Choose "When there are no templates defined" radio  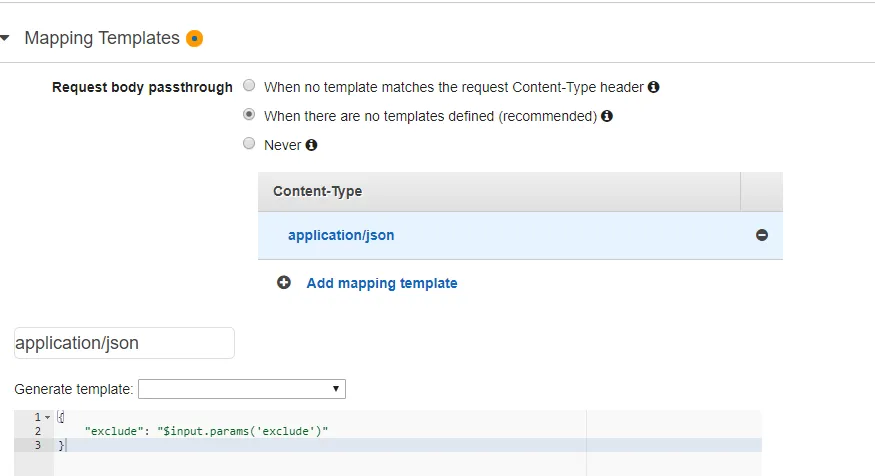click(249, 116)
